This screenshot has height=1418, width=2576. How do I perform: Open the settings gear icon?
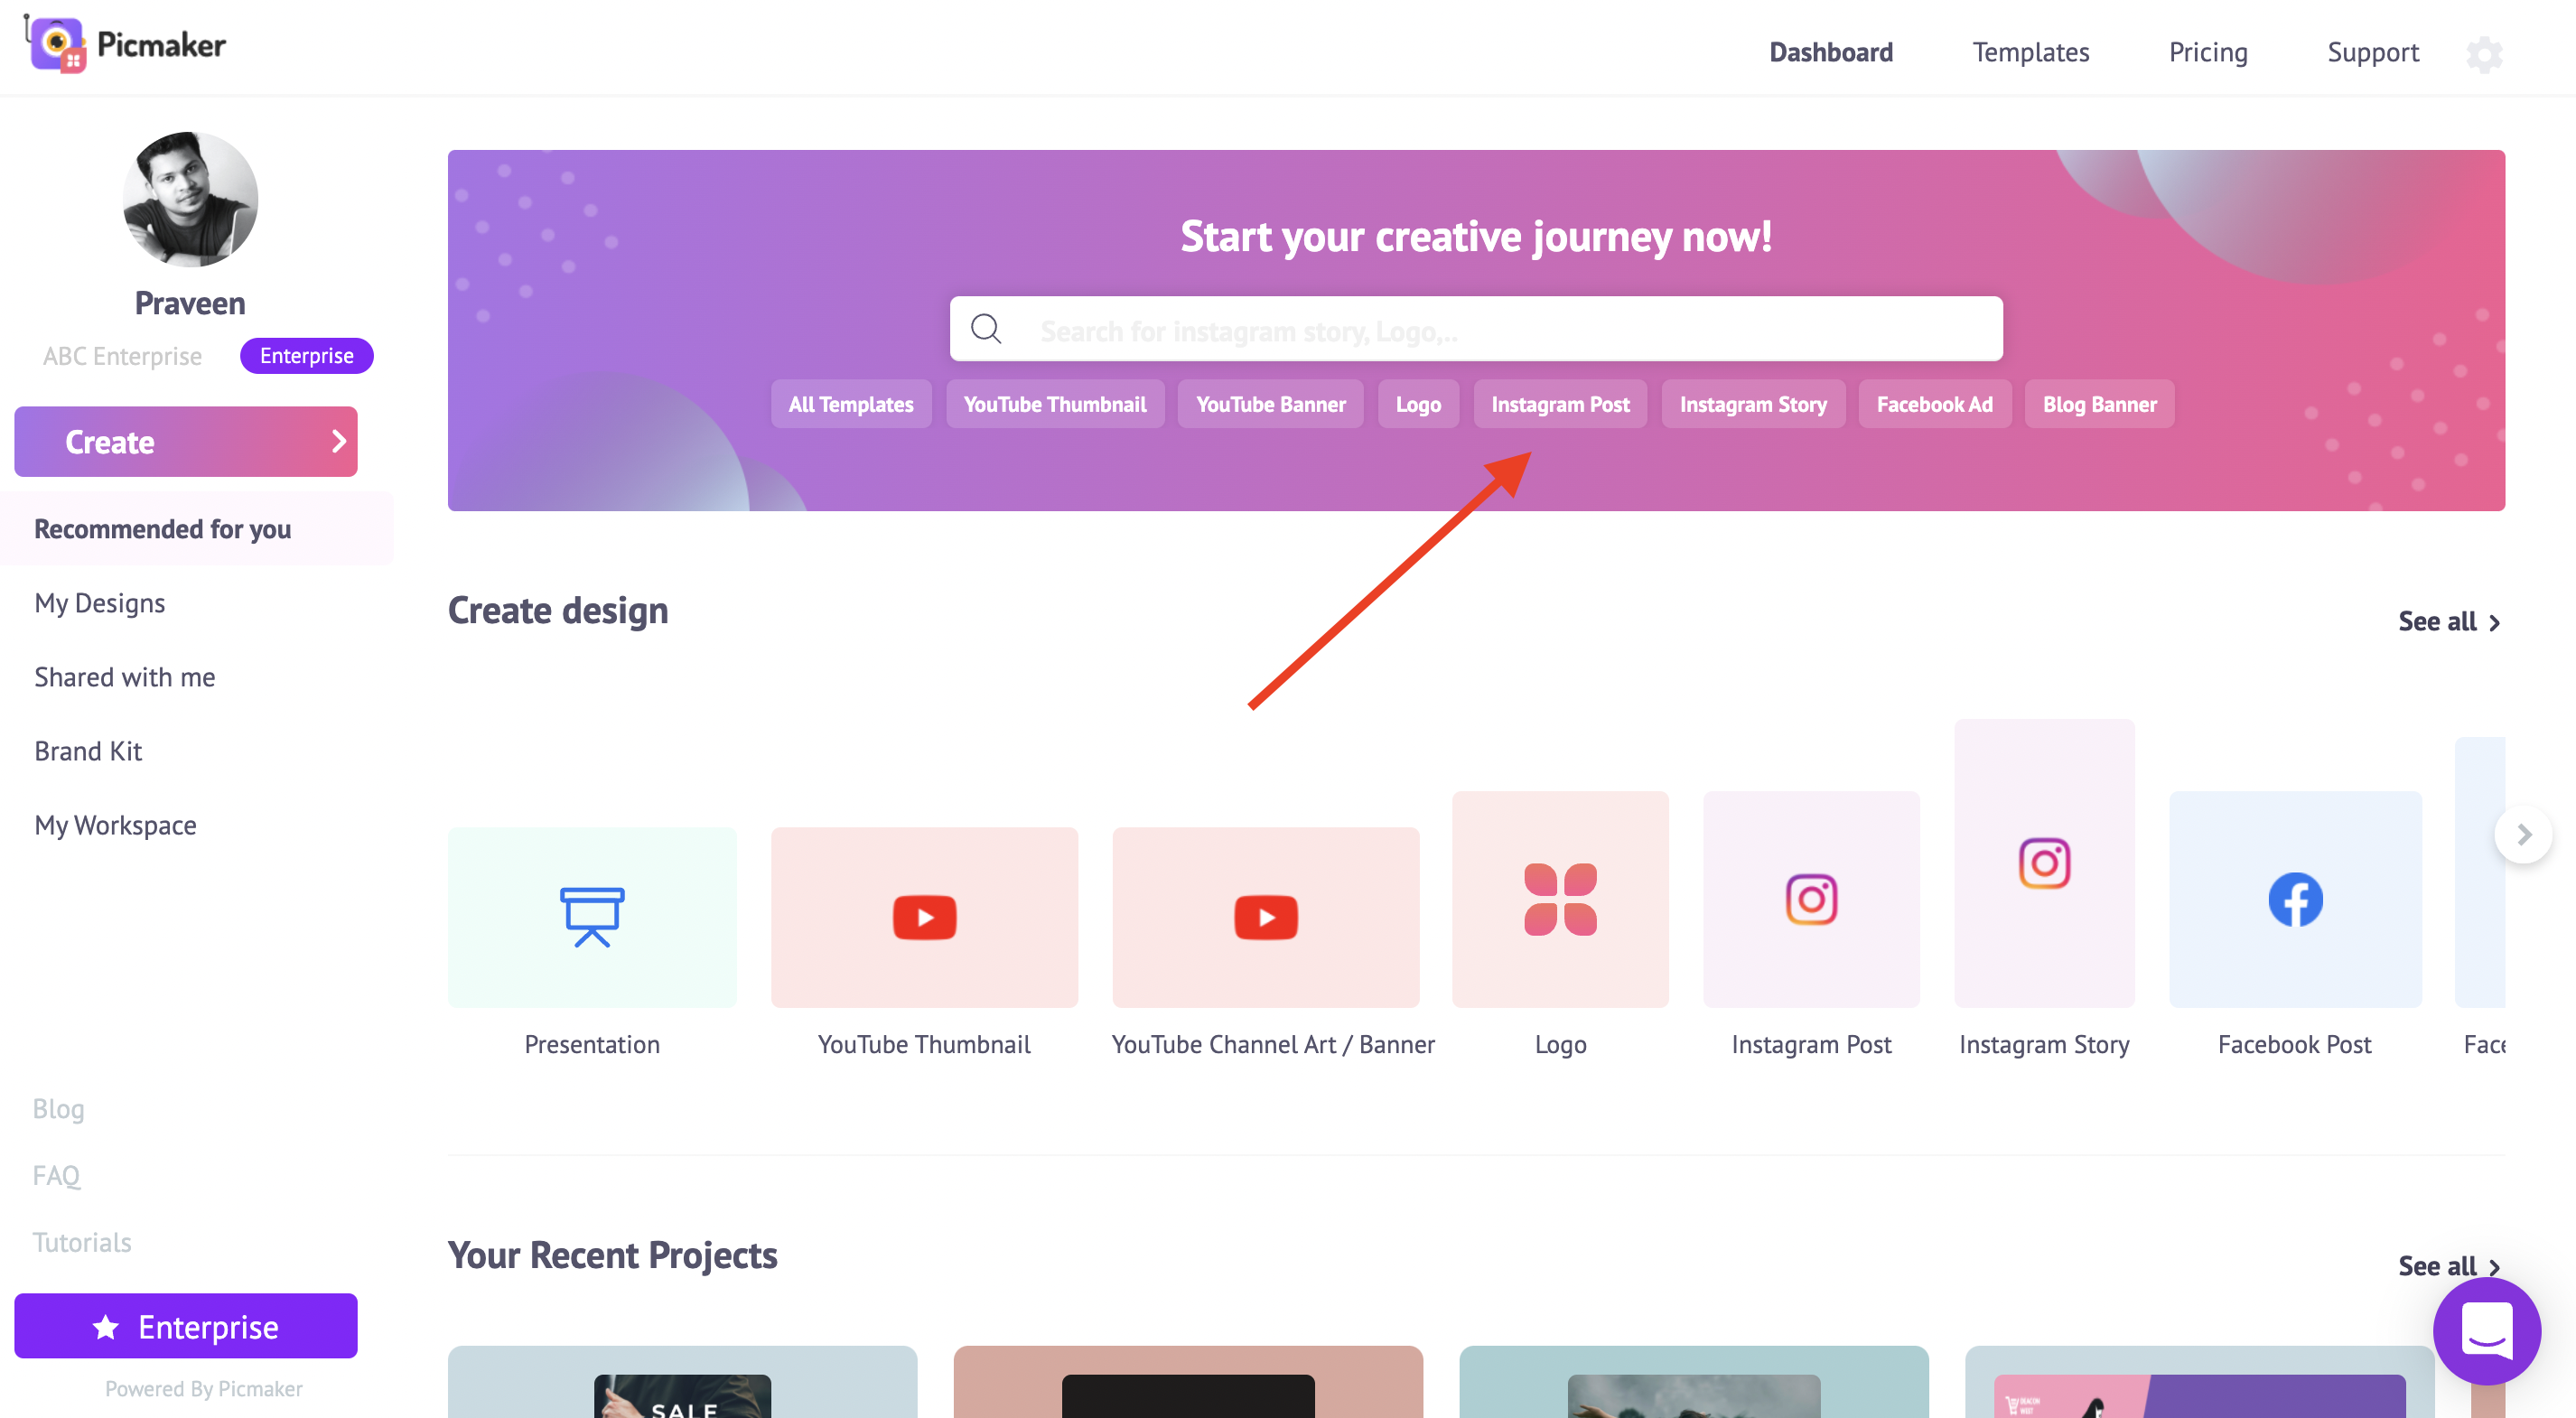[x=2484, y=54]
